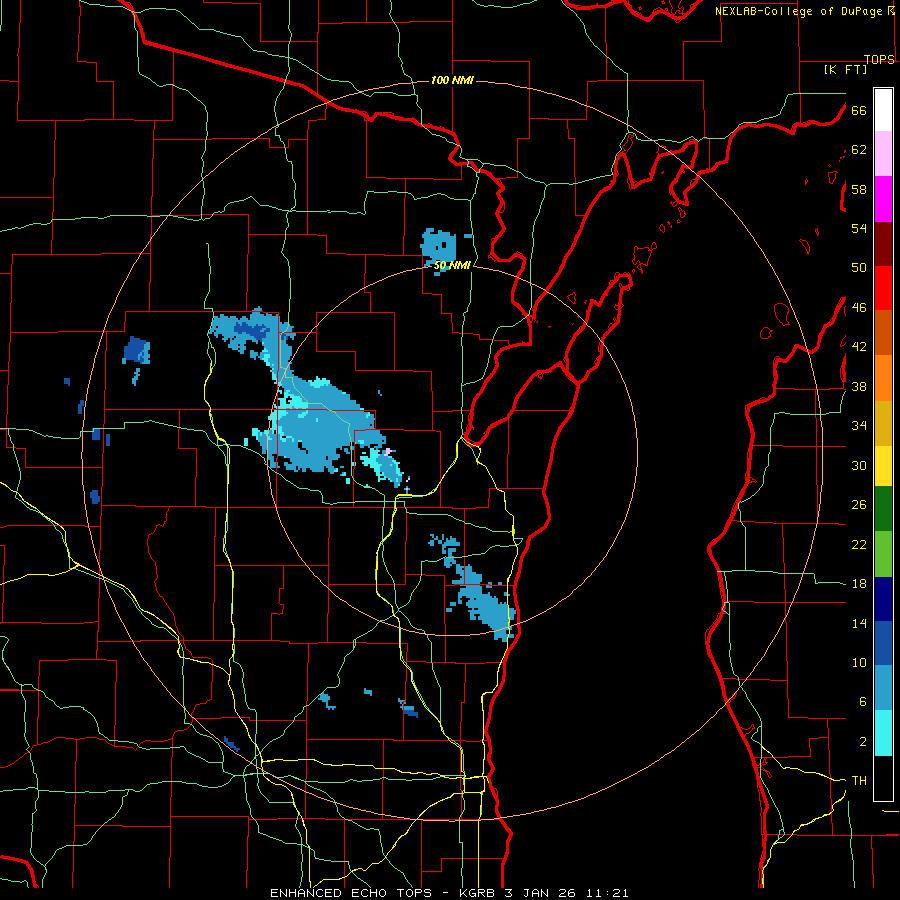Select the dark green scale band
This screenshot has height=900, width=900.
point(883,508)
